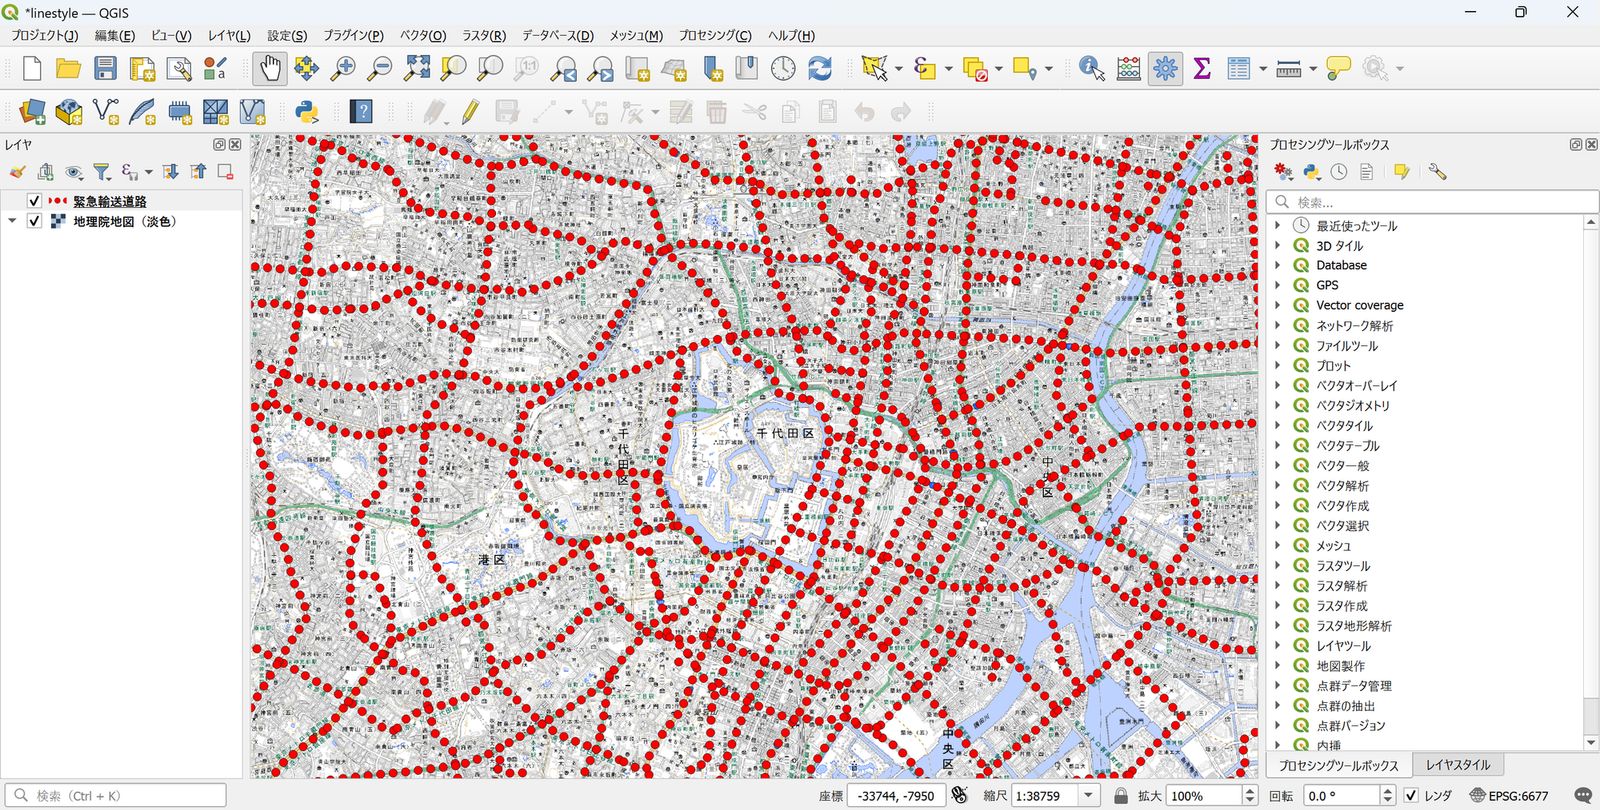1600x810 pixels.
Task: Increase rotation 回転 spinner value
Action: (x=1387, y=791)
